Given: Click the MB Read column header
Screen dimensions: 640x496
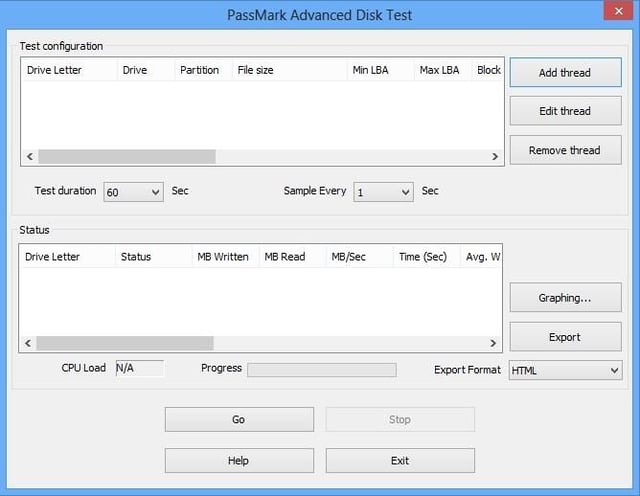Looking at the screenshot, I should (x=293, y=257).
